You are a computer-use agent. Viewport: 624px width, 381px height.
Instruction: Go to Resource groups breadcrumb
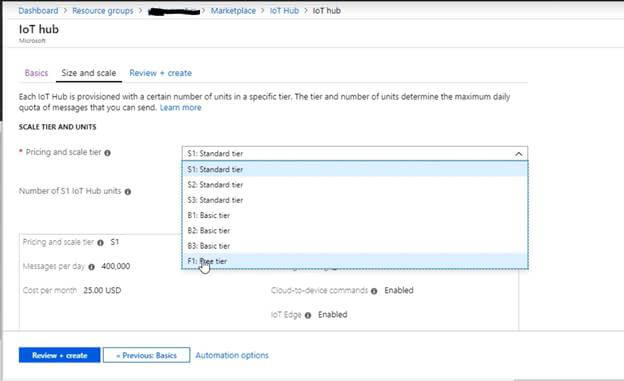pos(103,11)
